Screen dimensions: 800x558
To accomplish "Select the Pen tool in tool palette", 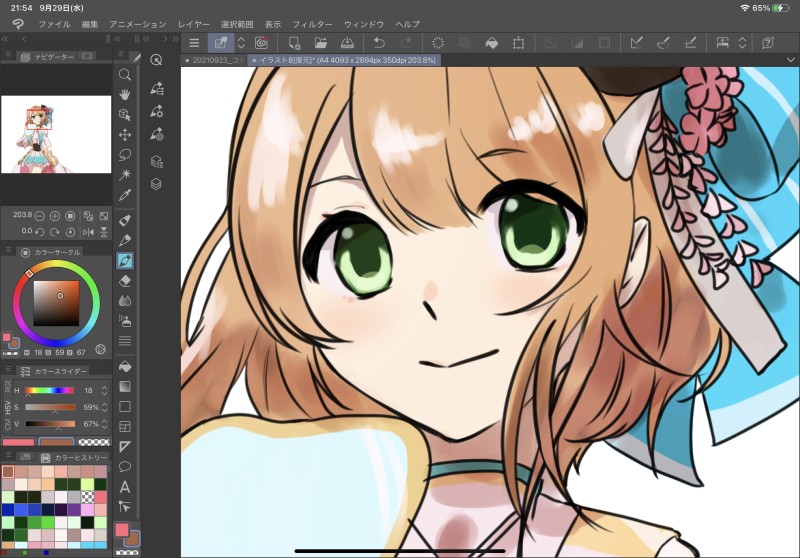I will pos(124,220).
